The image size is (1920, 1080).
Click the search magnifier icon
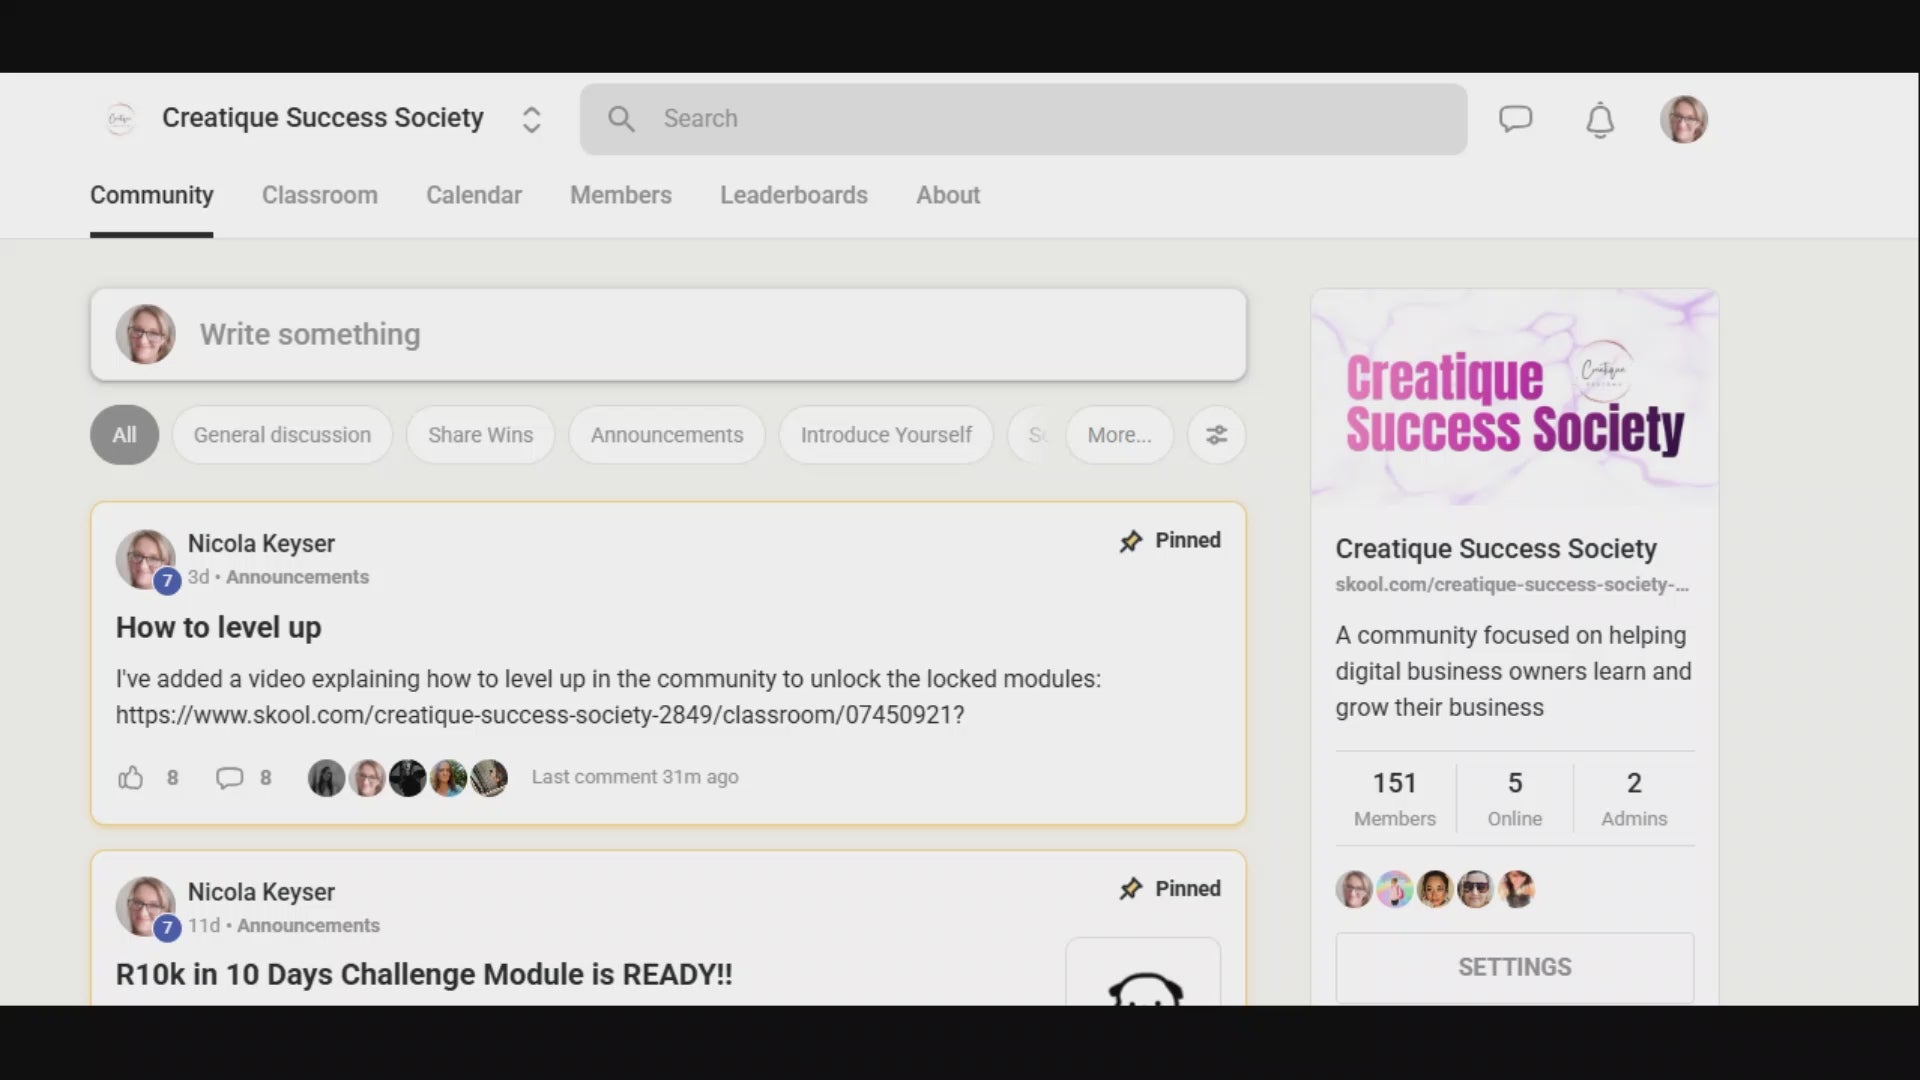(x=621, y=119)
